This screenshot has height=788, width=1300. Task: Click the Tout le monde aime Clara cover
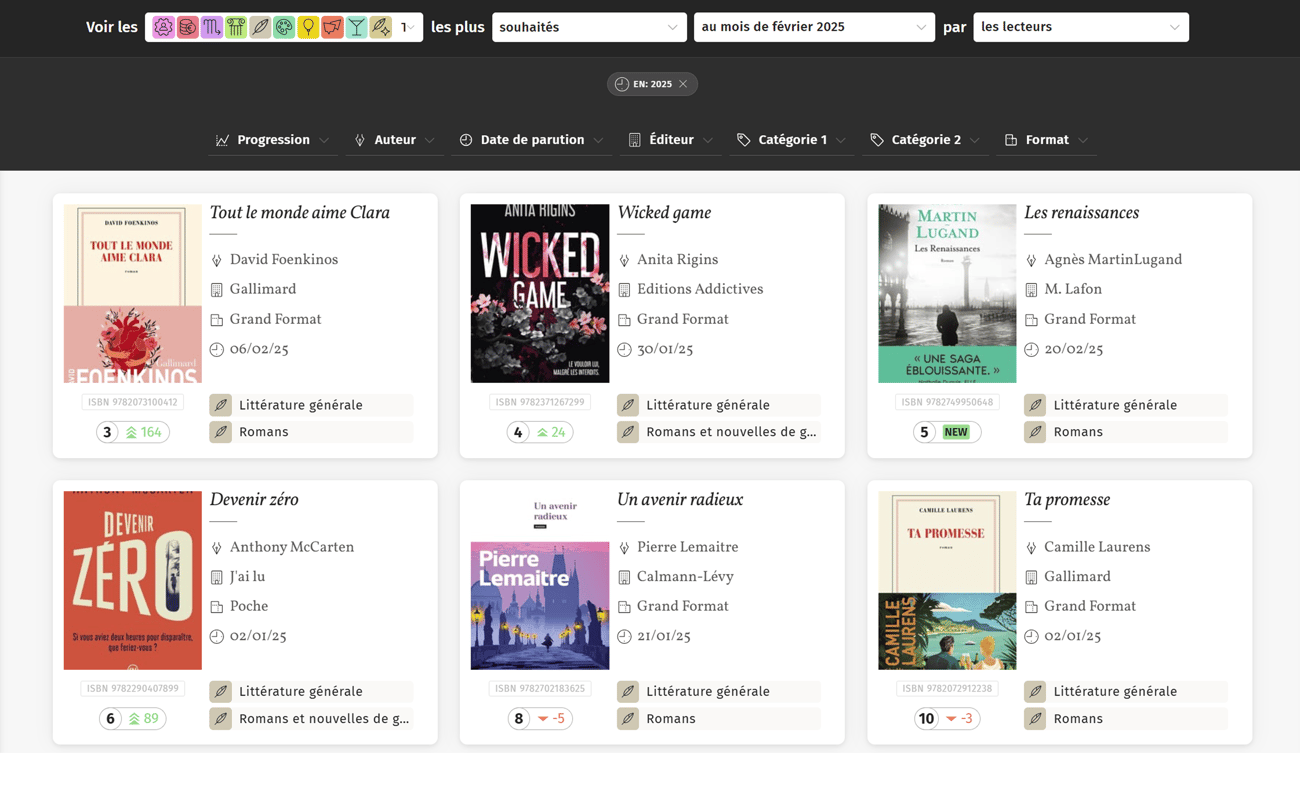click(x=133, y=294)
